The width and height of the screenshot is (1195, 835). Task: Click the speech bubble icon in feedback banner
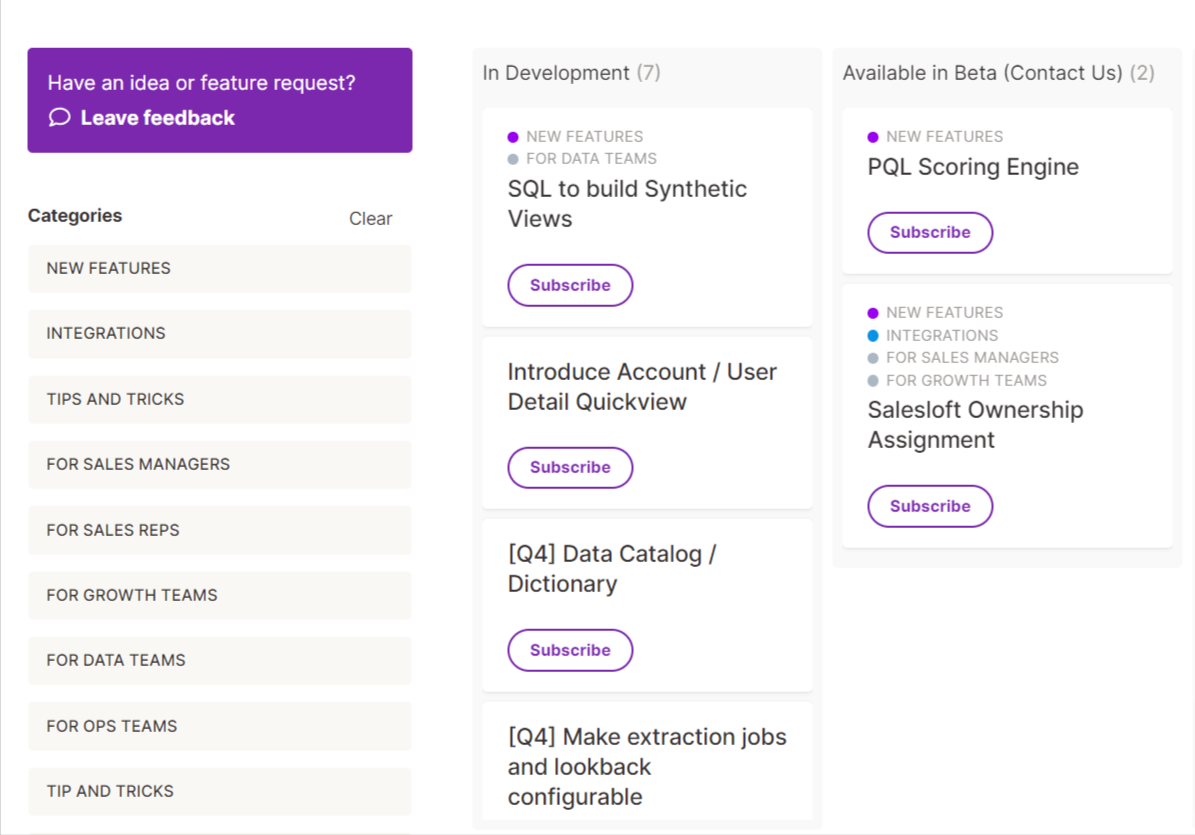click(59, 117)
